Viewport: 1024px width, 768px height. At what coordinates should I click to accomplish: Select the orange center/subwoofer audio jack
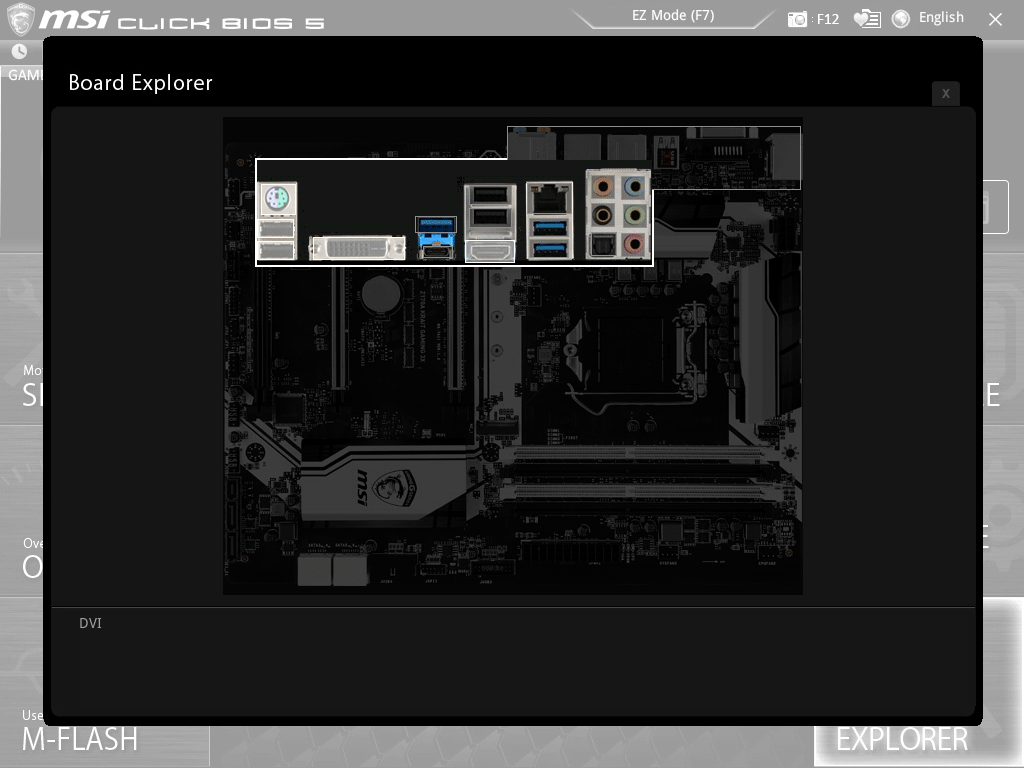point(602,187)
